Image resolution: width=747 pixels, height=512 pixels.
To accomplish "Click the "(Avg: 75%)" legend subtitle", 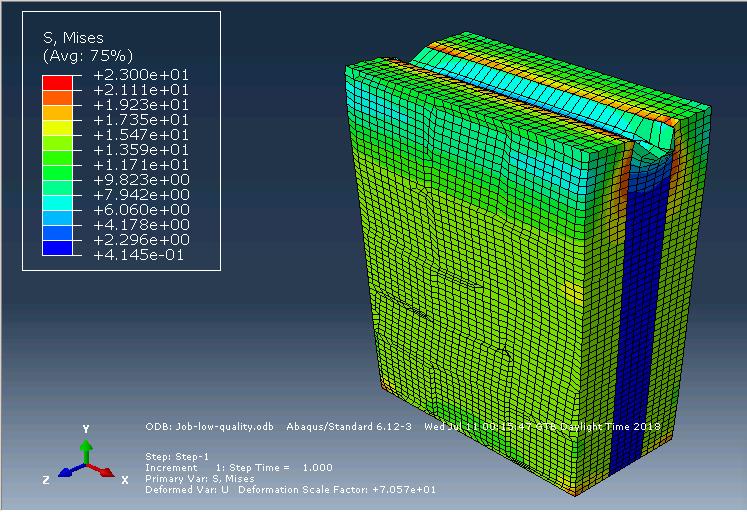I will coord(88,56).
